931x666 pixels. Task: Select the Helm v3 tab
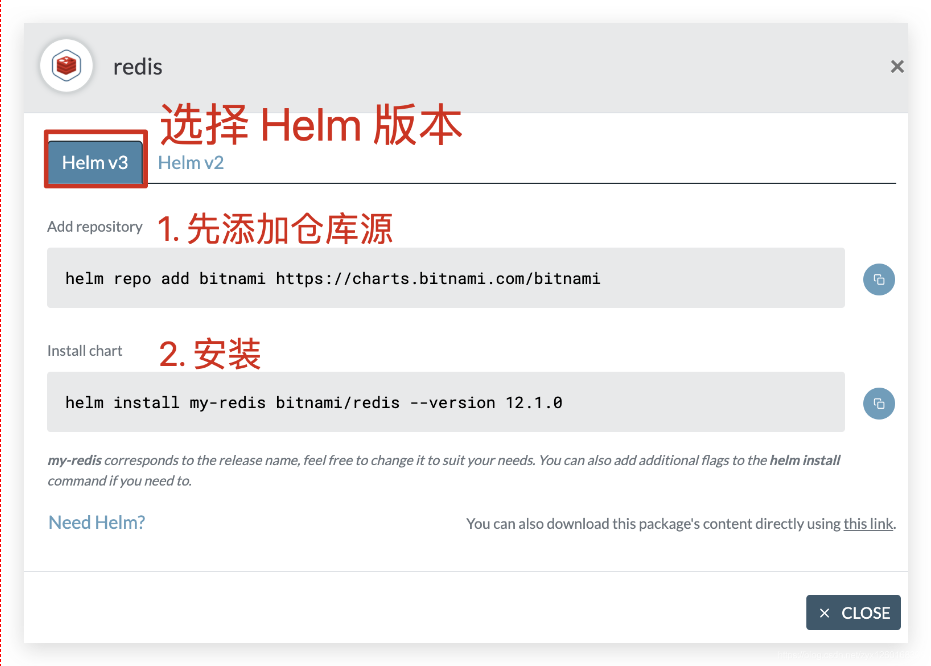point(95,162)
